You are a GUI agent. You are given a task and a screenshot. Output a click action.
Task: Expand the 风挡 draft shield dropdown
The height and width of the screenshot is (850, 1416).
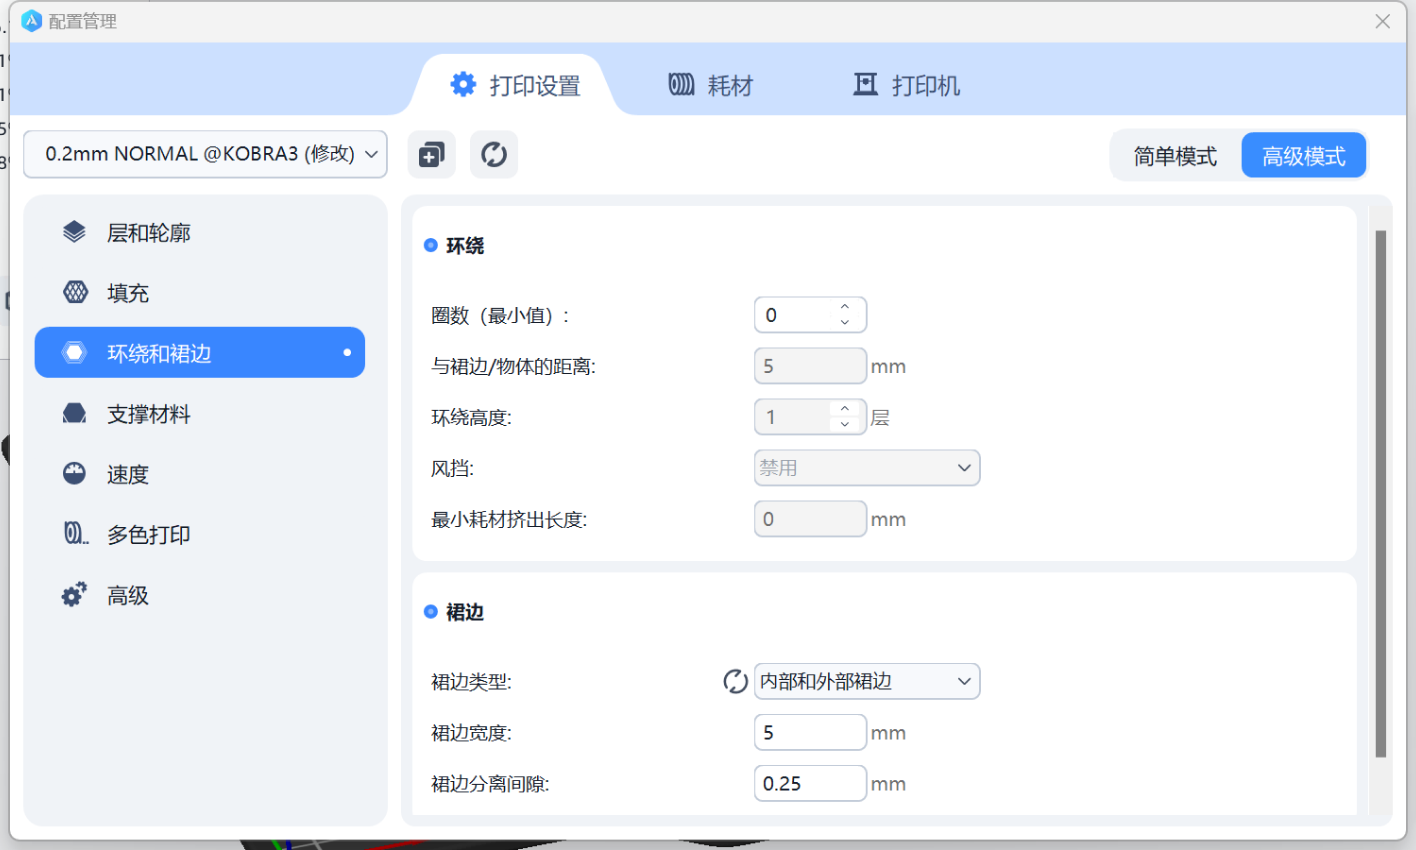click(x=866, y=468)
